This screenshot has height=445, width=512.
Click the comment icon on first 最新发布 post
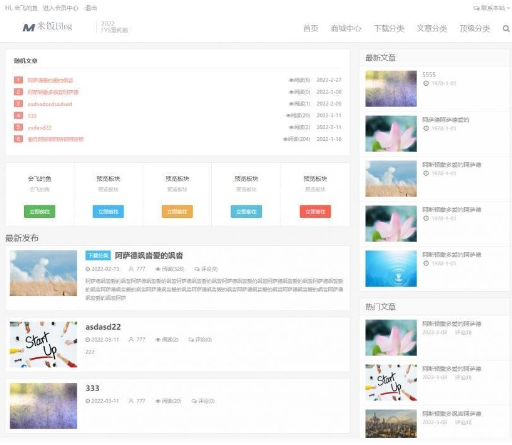[197, 269]
